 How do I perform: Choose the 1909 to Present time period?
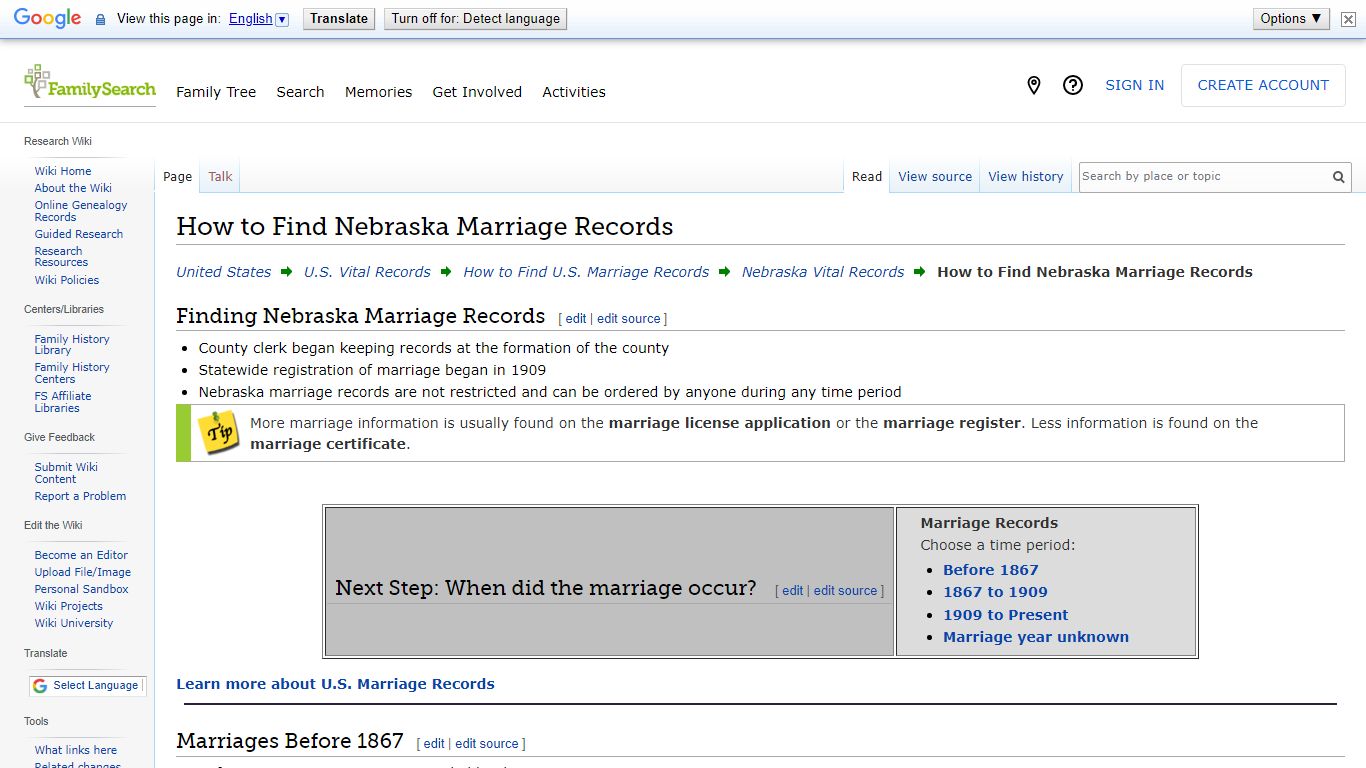tap(1006, 615)
